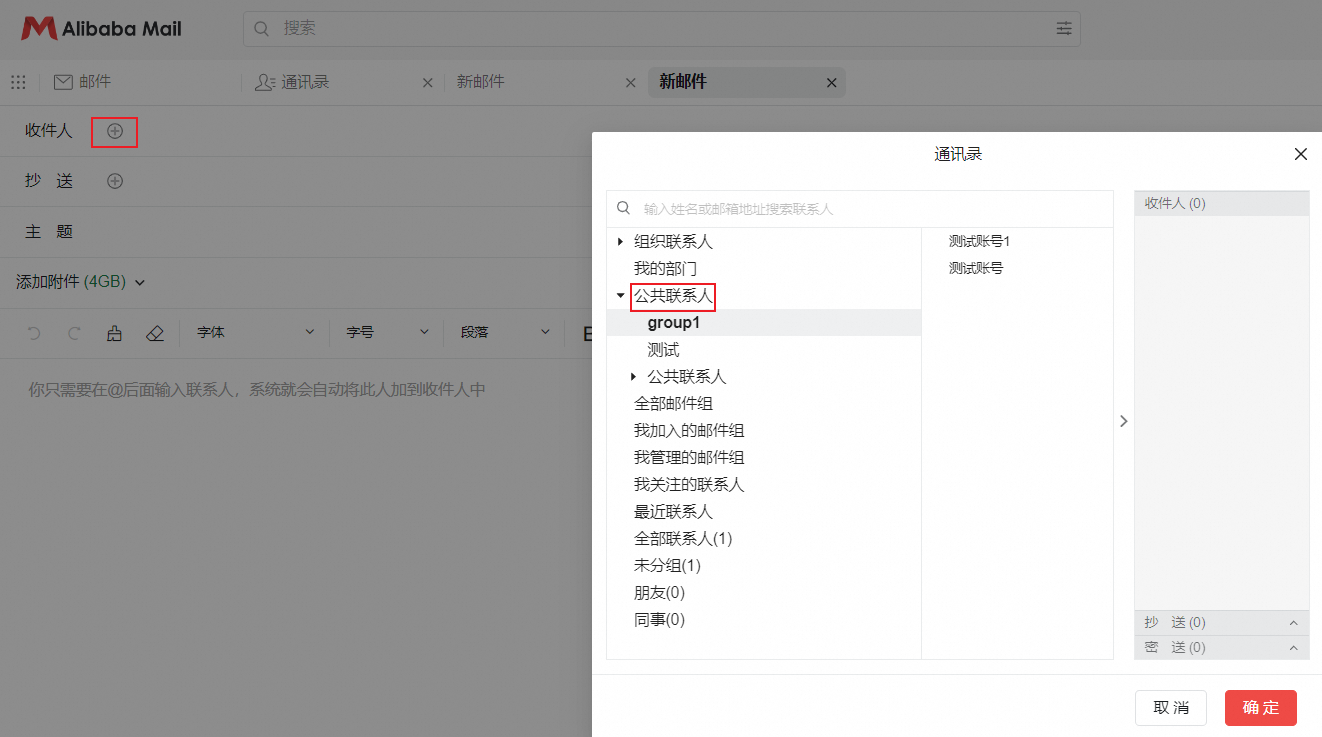Close the inactive 新邮件 tab
The width and height of the screenshot is (1322, 737).
coord(630,83)
